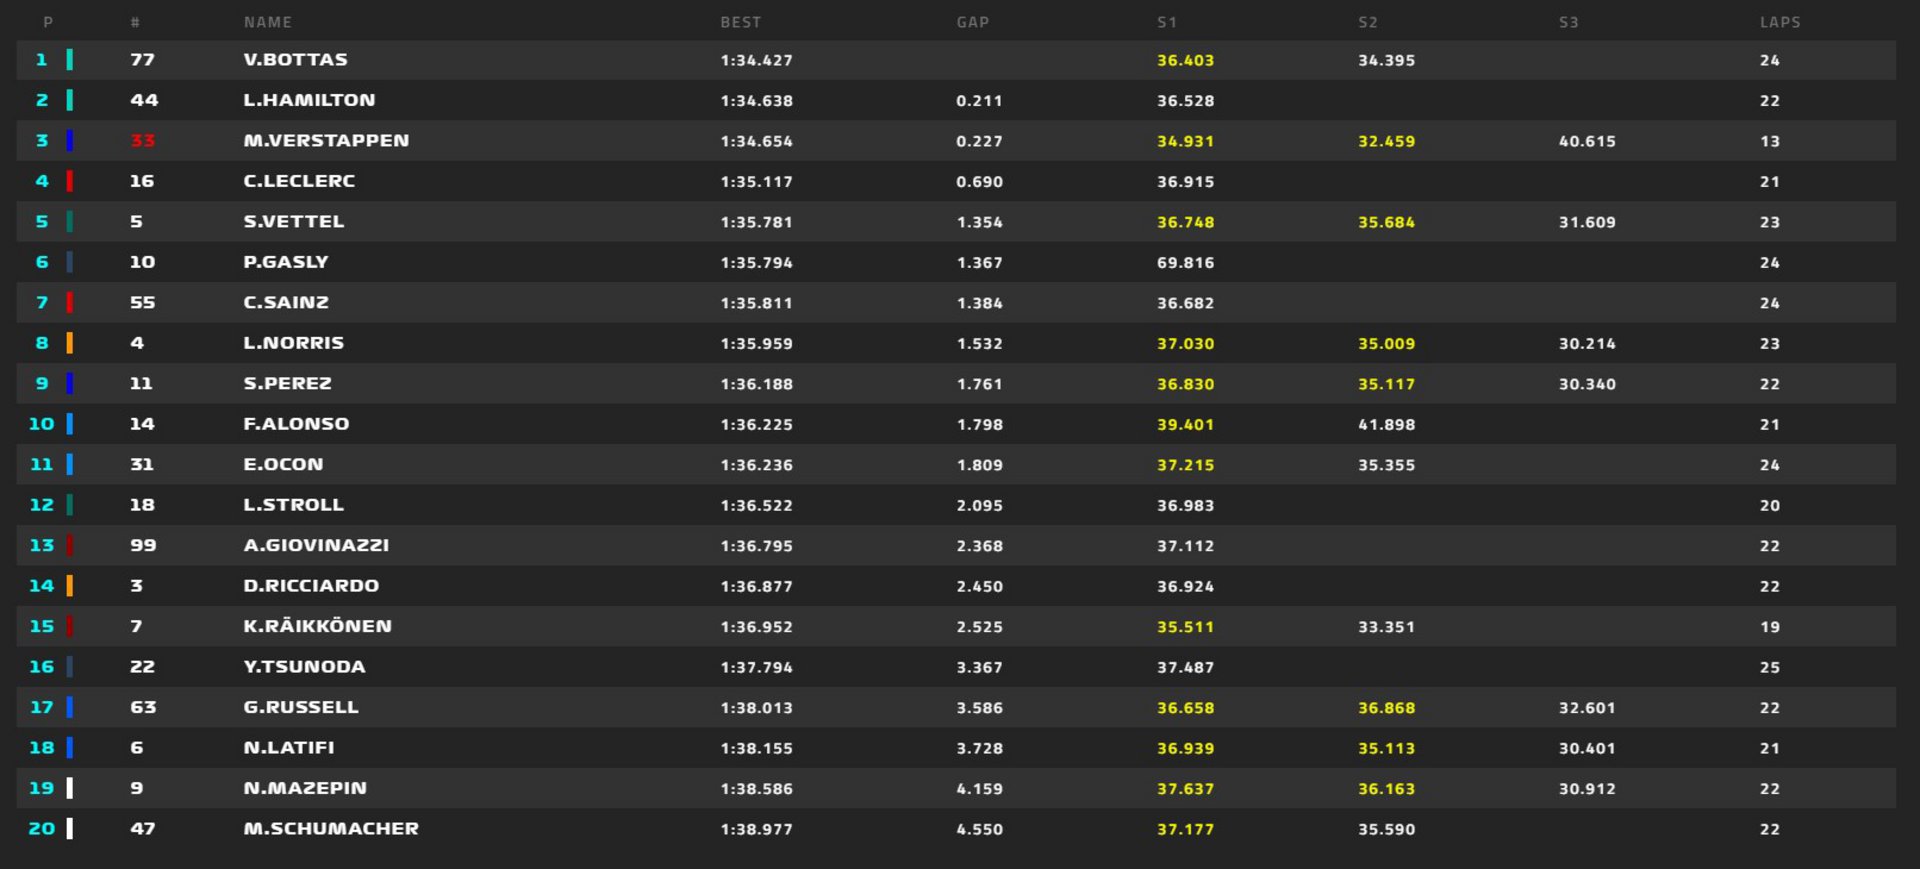Select Y.TSUNODA driver name
1920x869 pixels.
pyautogui.click(x=304, y=667)
